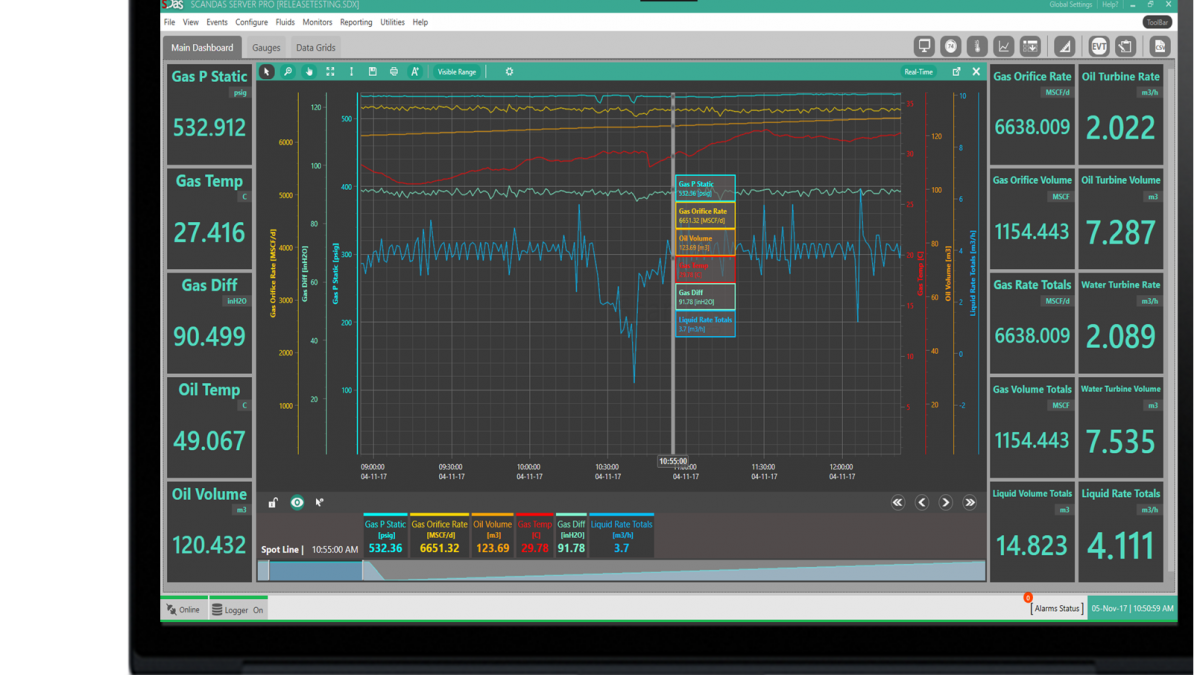The width and height of the screenshot is (1200, 675).
Task: Print the chart using printer icon
Action: click(x=393, y=72)
